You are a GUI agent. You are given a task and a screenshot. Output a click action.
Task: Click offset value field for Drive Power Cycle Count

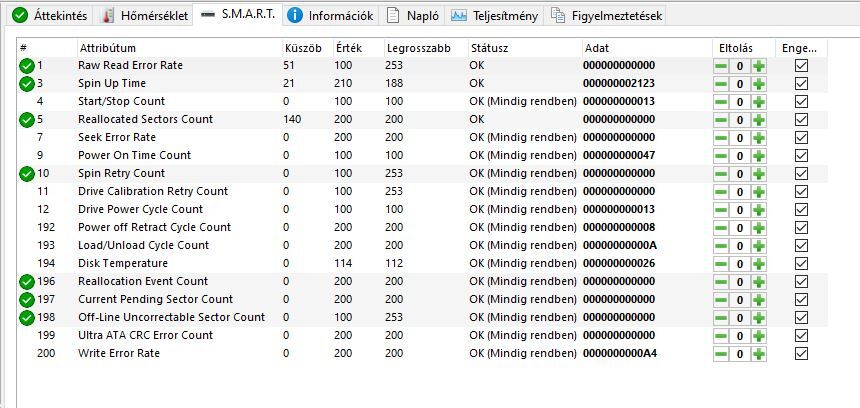tap(740, 210)
